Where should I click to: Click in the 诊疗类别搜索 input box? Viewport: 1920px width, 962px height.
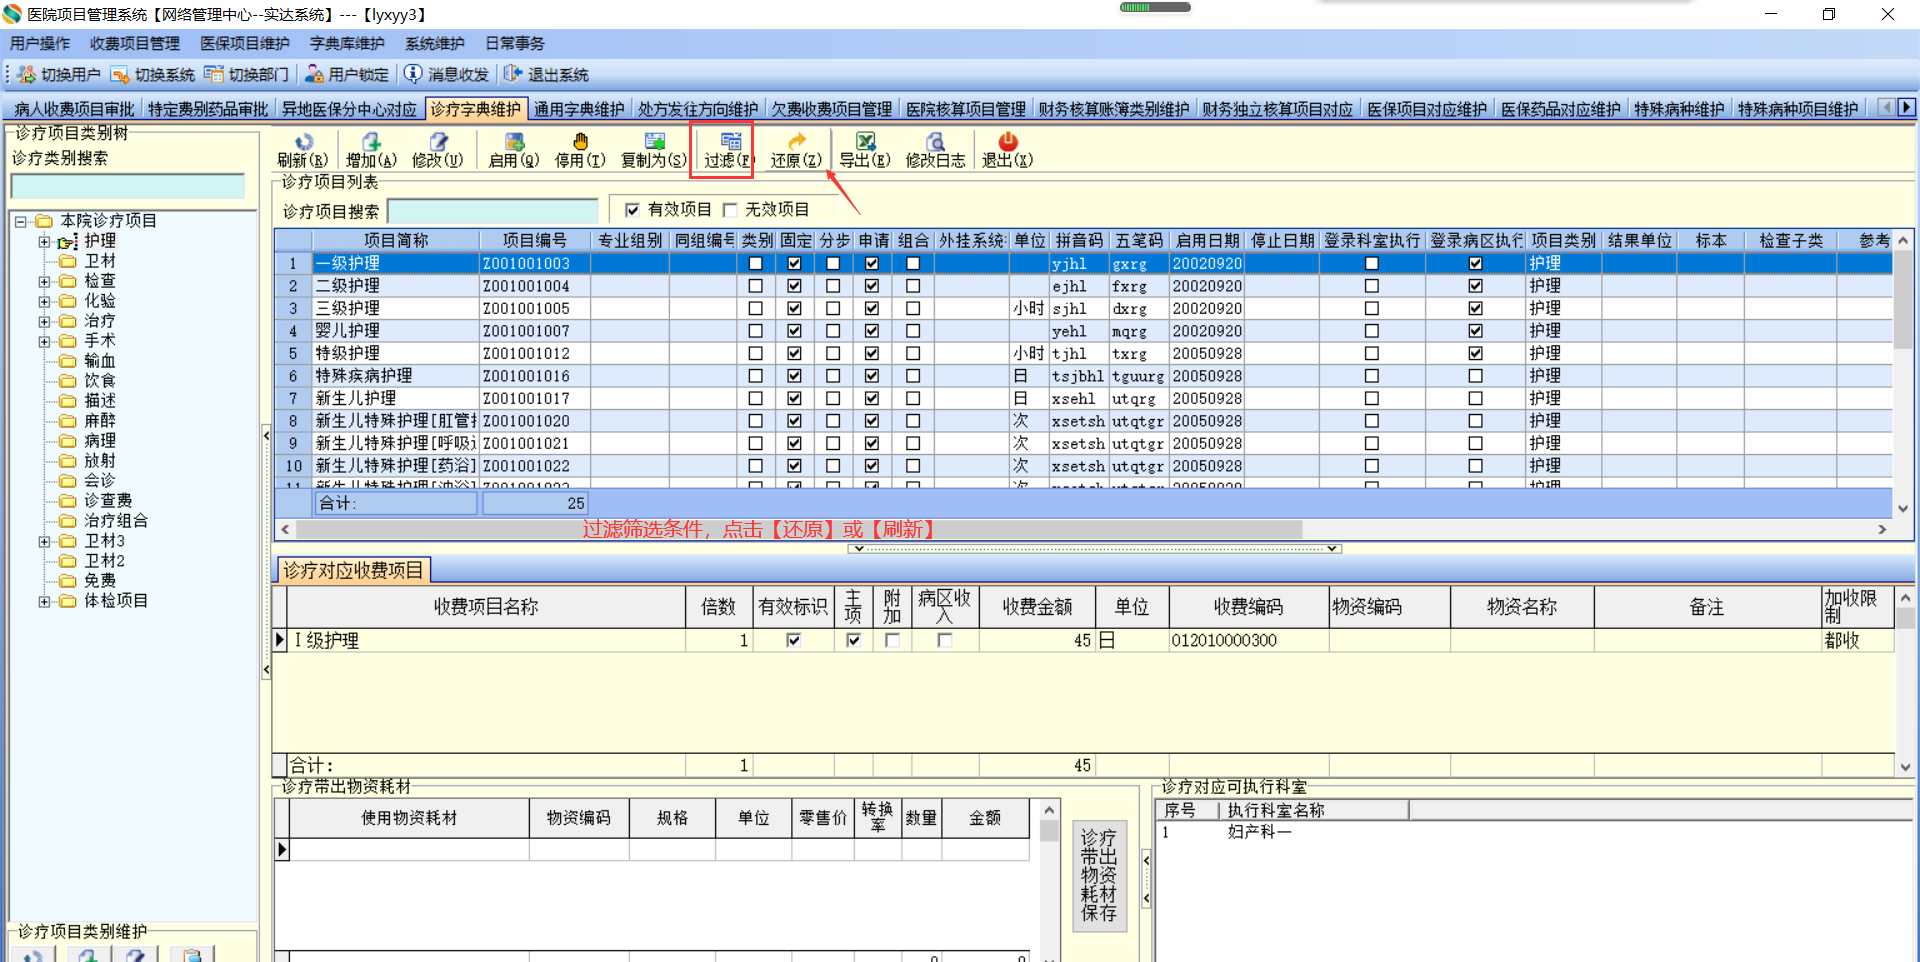pyautogui.click(x=128, y=186)
